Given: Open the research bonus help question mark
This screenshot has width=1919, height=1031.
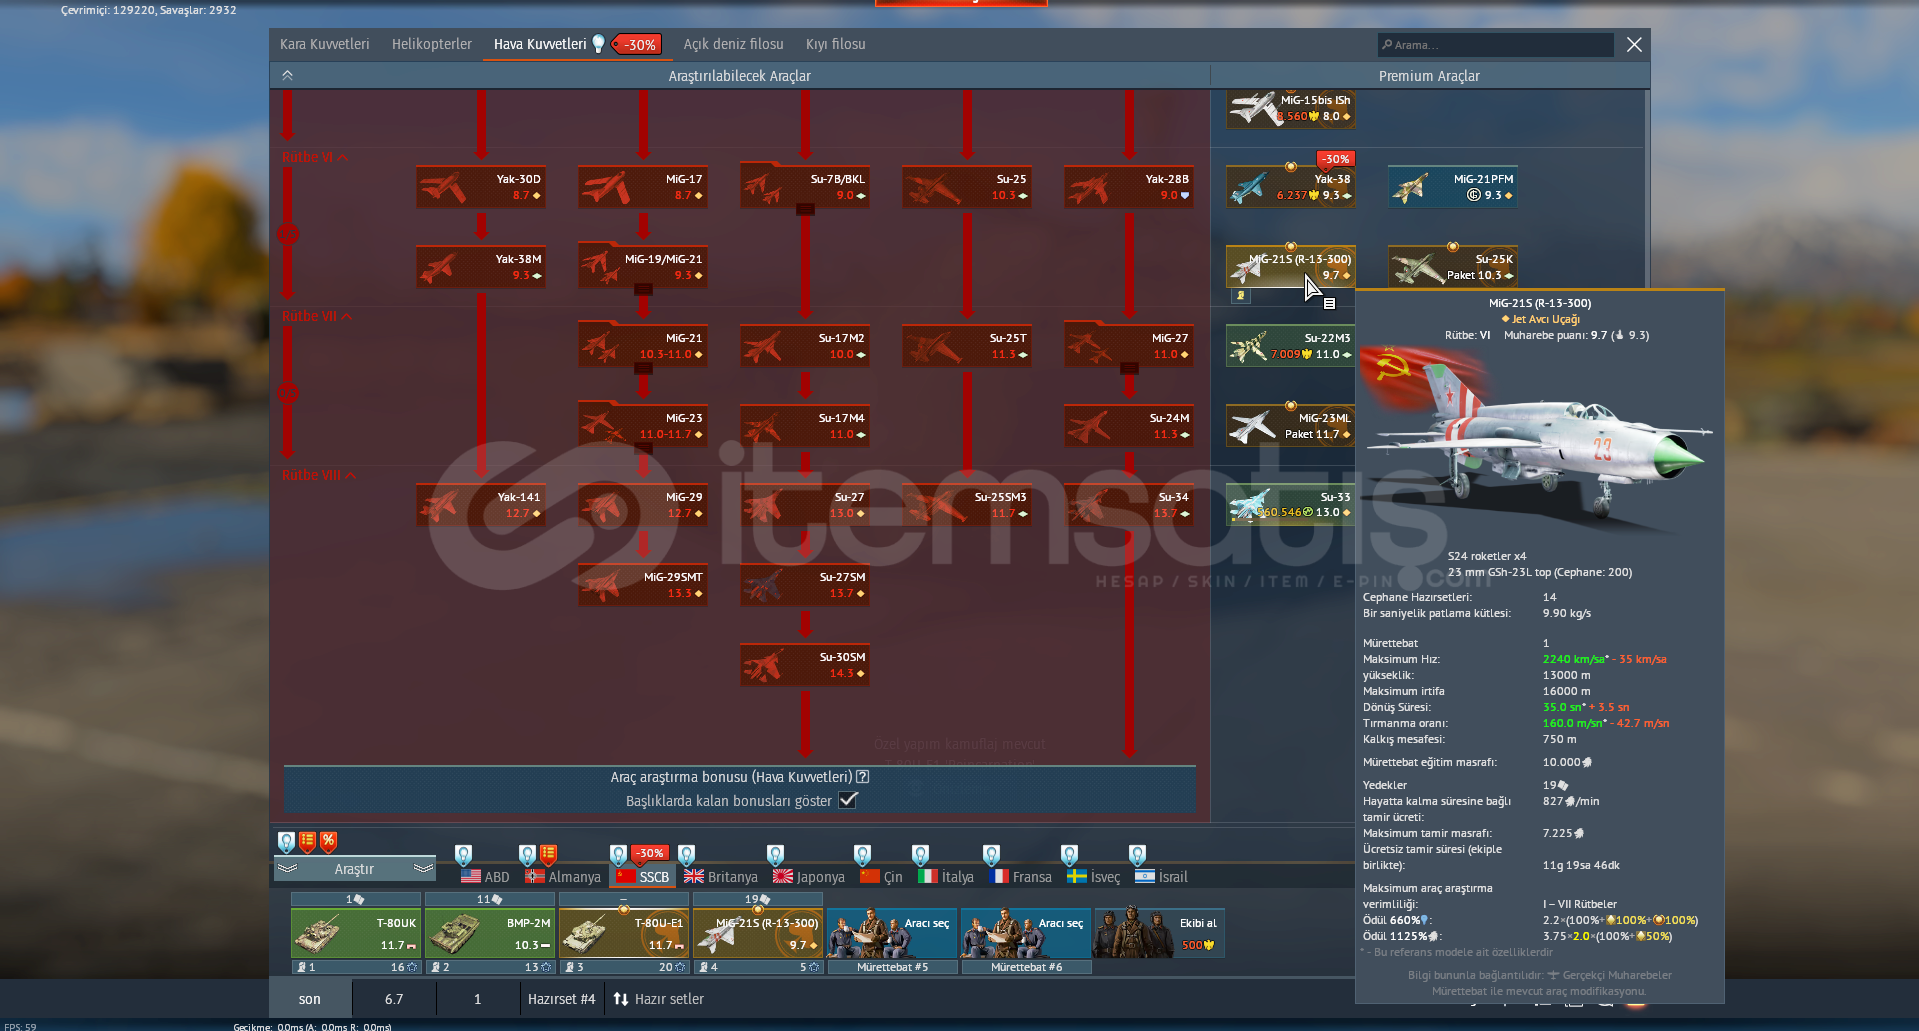Looking at the screenshot, I should click(x=863, y=777).
